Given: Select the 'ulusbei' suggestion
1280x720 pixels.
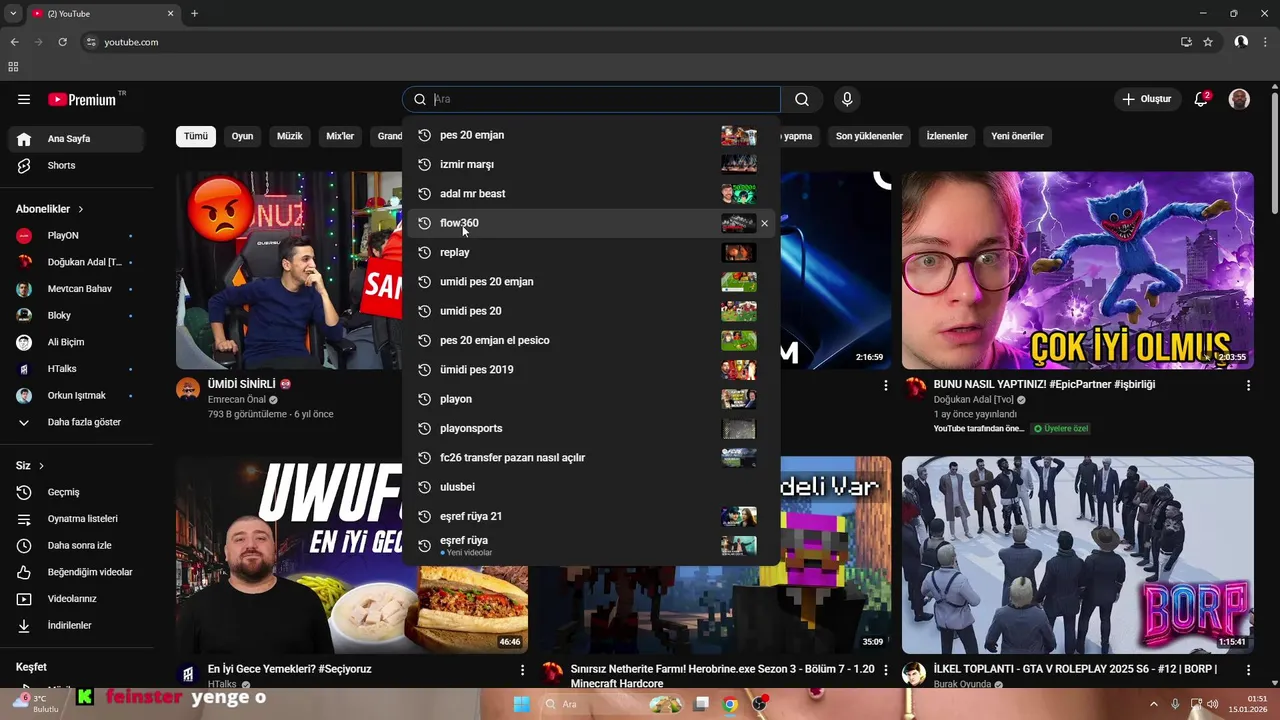Looking at the screenshot, I should 590,487.
